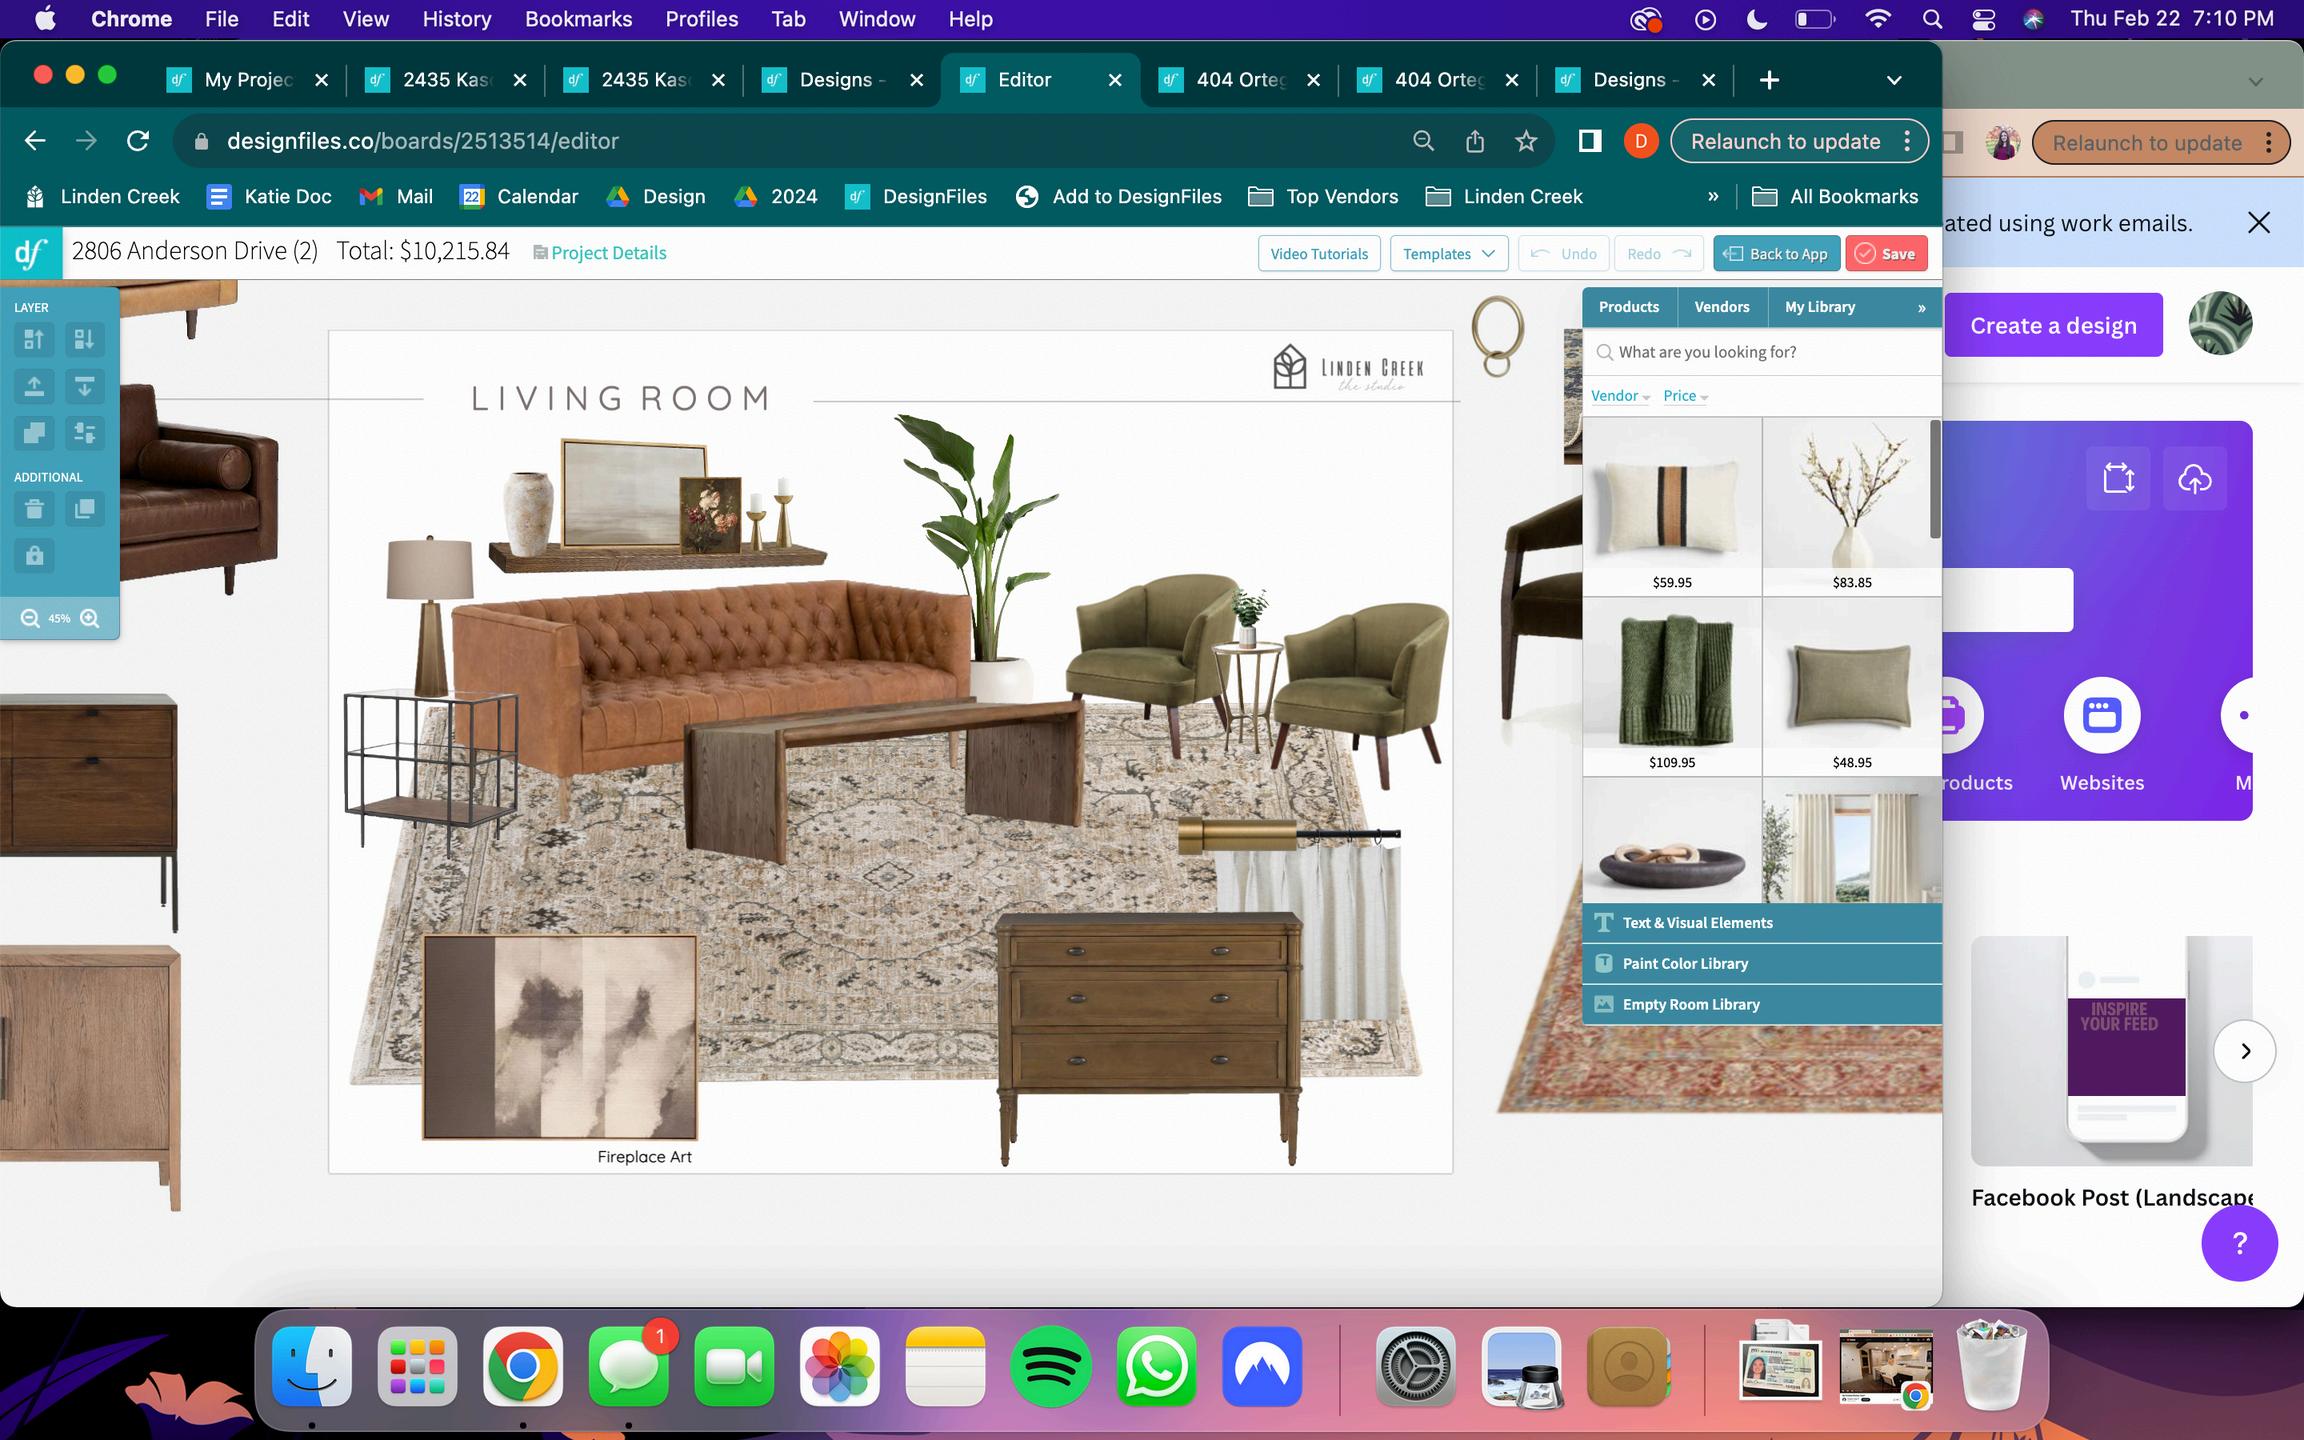This screenshot has width=2304, height=1440.
Task: Click the duplicate item icon
Action: click(x=85, y=509)
